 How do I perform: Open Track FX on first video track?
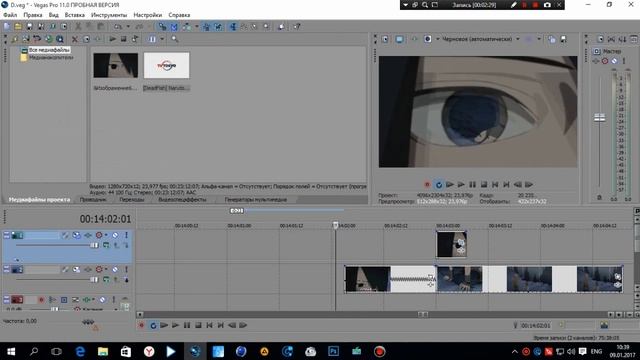click(x=88, y=235)
